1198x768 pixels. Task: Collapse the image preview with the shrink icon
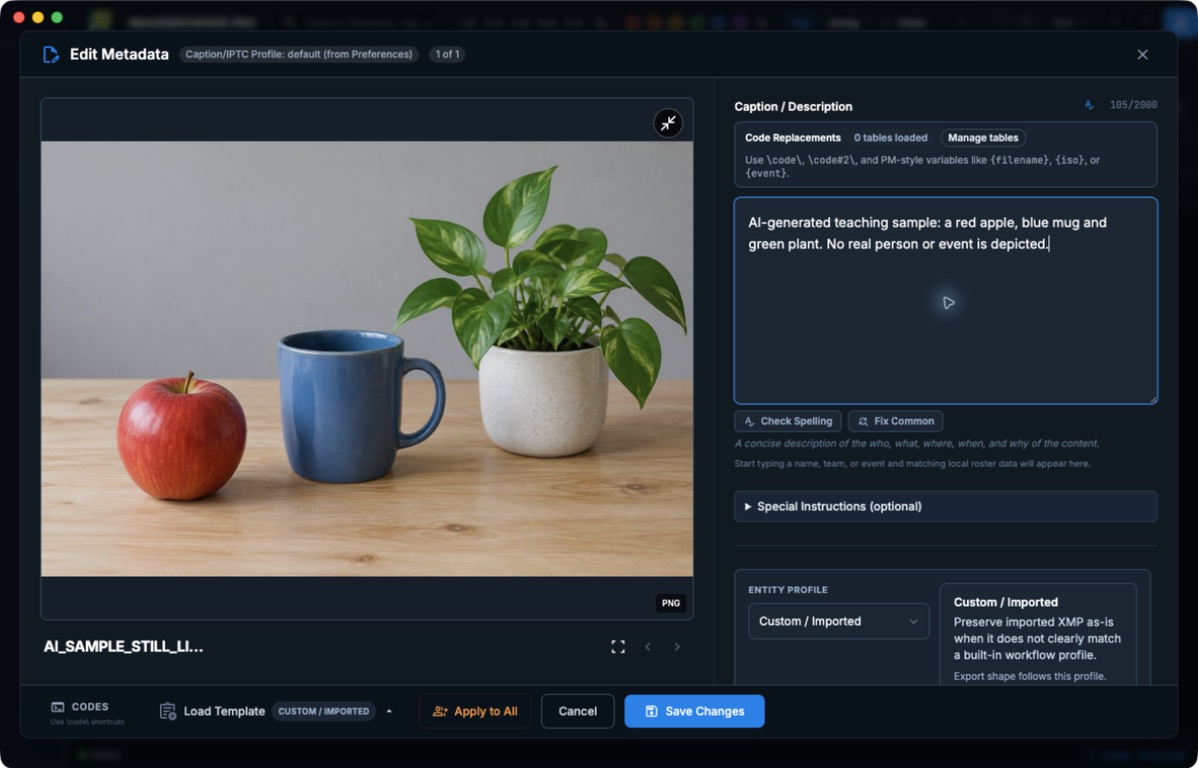click(x=668, y=123)
